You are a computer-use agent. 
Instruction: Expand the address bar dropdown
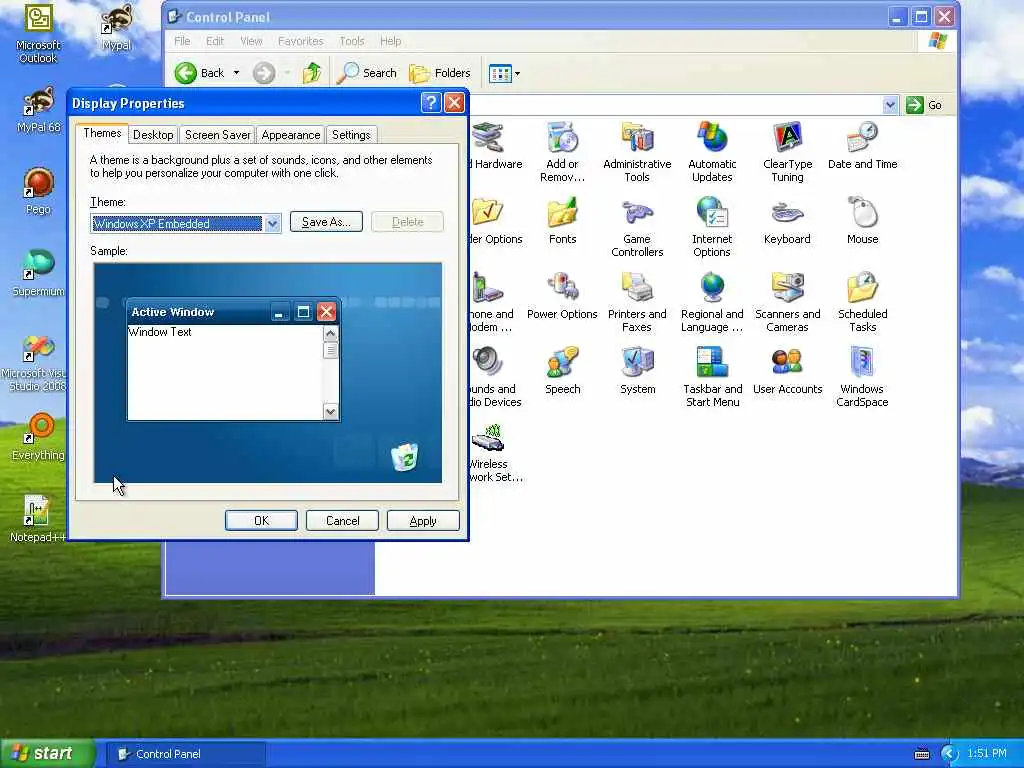coord(889,104)
